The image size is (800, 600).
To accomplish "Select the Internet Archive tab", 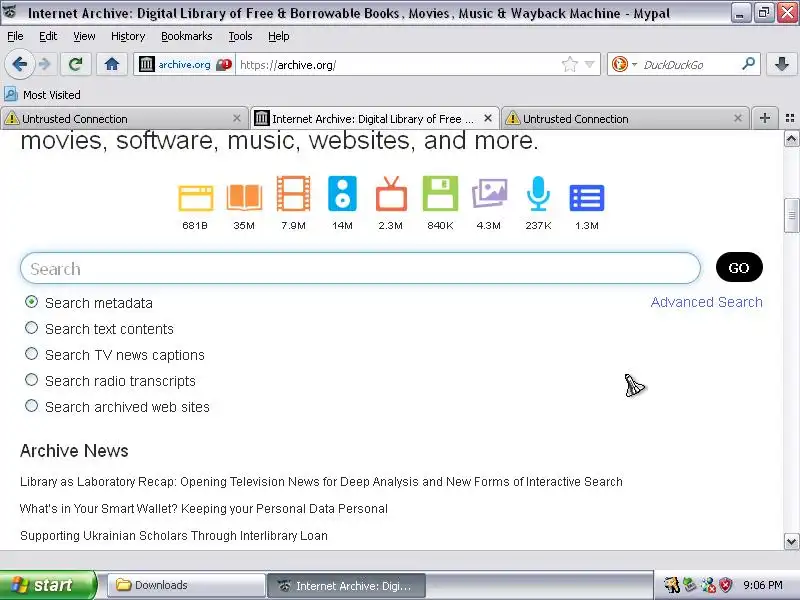I will 374,119.
